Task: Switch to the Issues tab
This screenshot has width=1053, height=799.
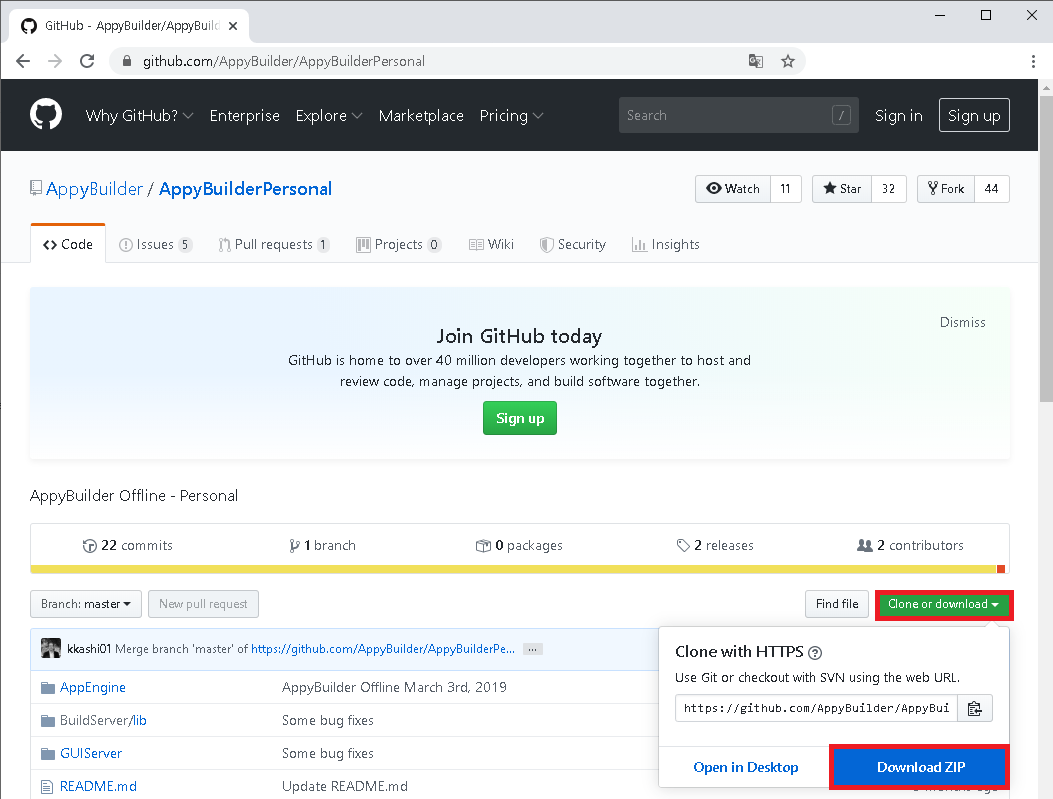Action: coord(156,244)
